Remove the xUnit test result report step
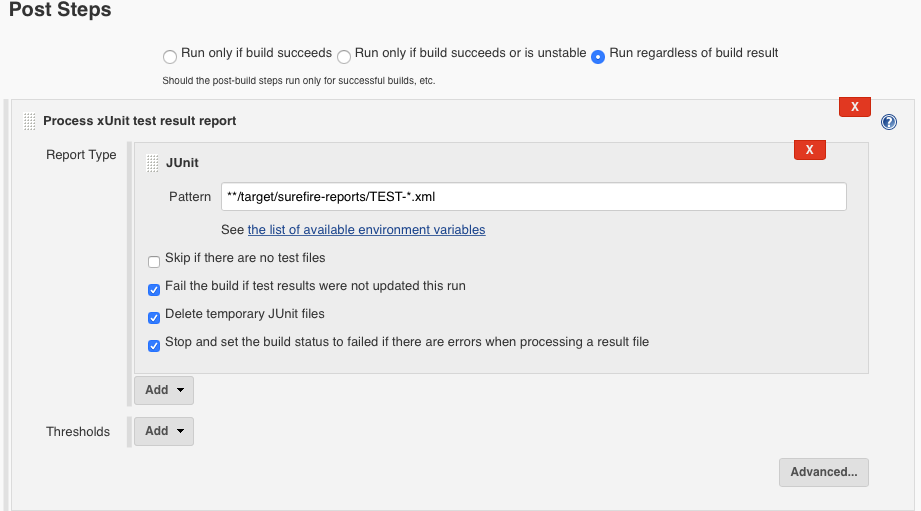This screenshot has width=921, height=511. click(x=855, y=107)
